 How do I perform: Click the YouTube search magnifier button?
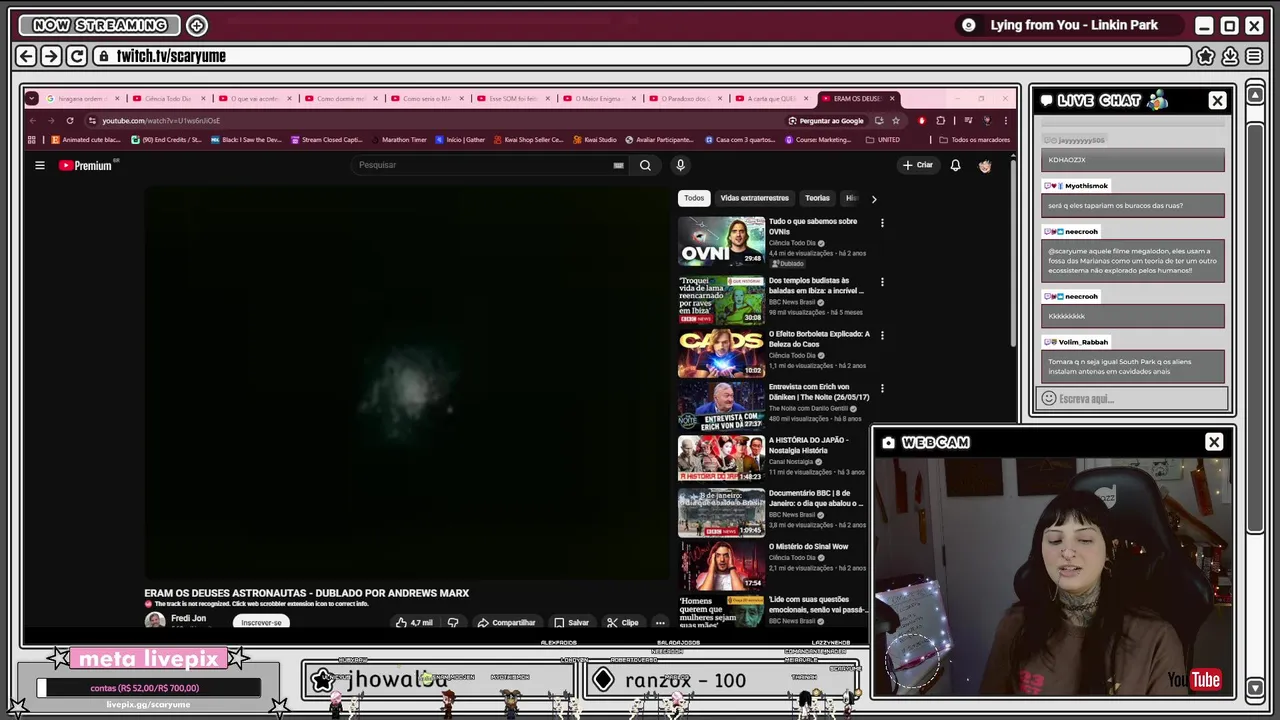645,165
